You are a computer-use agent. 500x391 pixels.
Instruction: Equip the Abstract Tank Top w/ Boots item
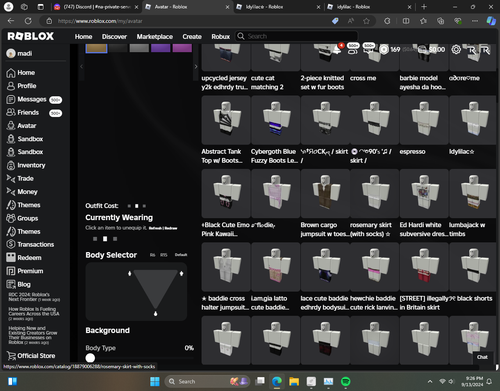[x=226, y=120]
